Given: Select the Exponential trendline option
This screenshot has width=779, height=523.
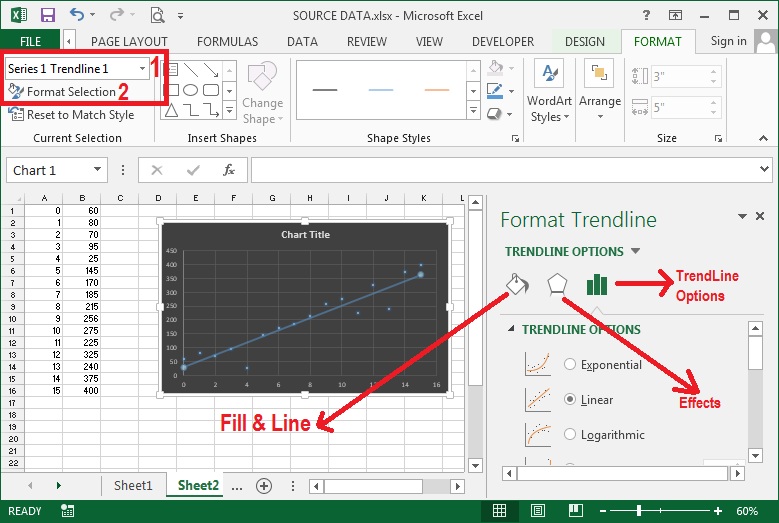Looking at the screenshot, I should tap(570, 365).
